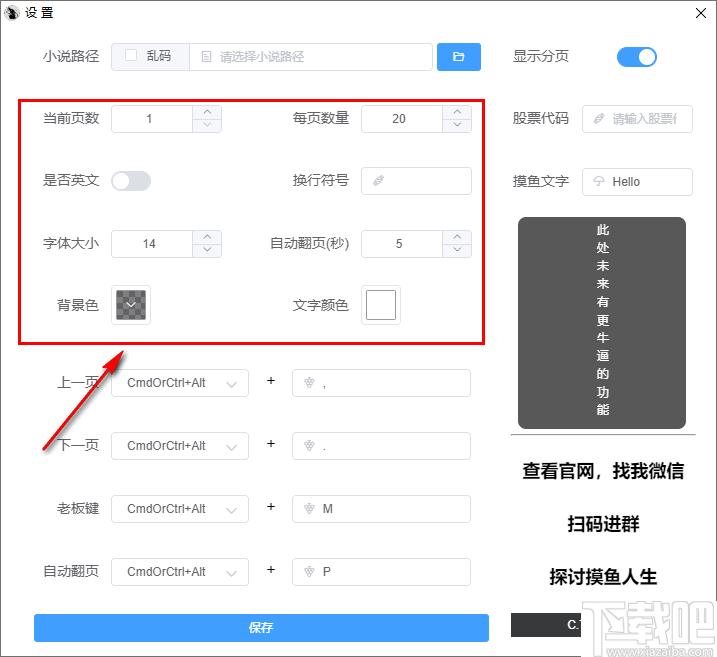This screenshot has width=717, height=657.
Task: Click the 下一页 period key field
Action: (x=381, y=446)
